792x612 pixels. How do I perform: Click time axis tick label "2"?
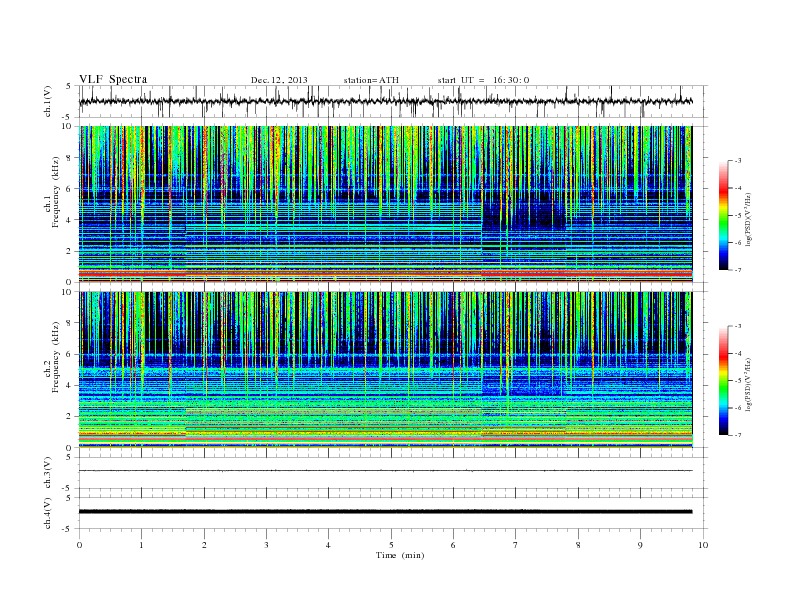click(x=204, y=545)
